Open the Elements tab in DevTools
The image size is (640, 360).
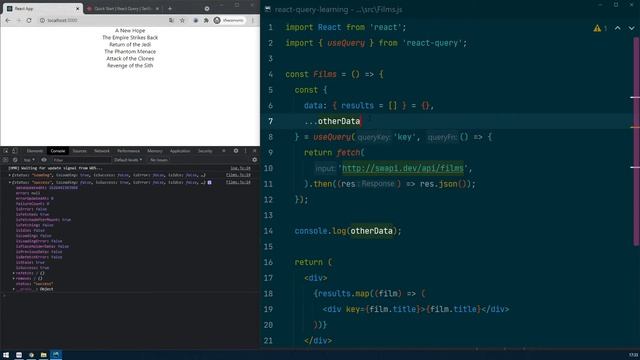click(x=35, y=151)
